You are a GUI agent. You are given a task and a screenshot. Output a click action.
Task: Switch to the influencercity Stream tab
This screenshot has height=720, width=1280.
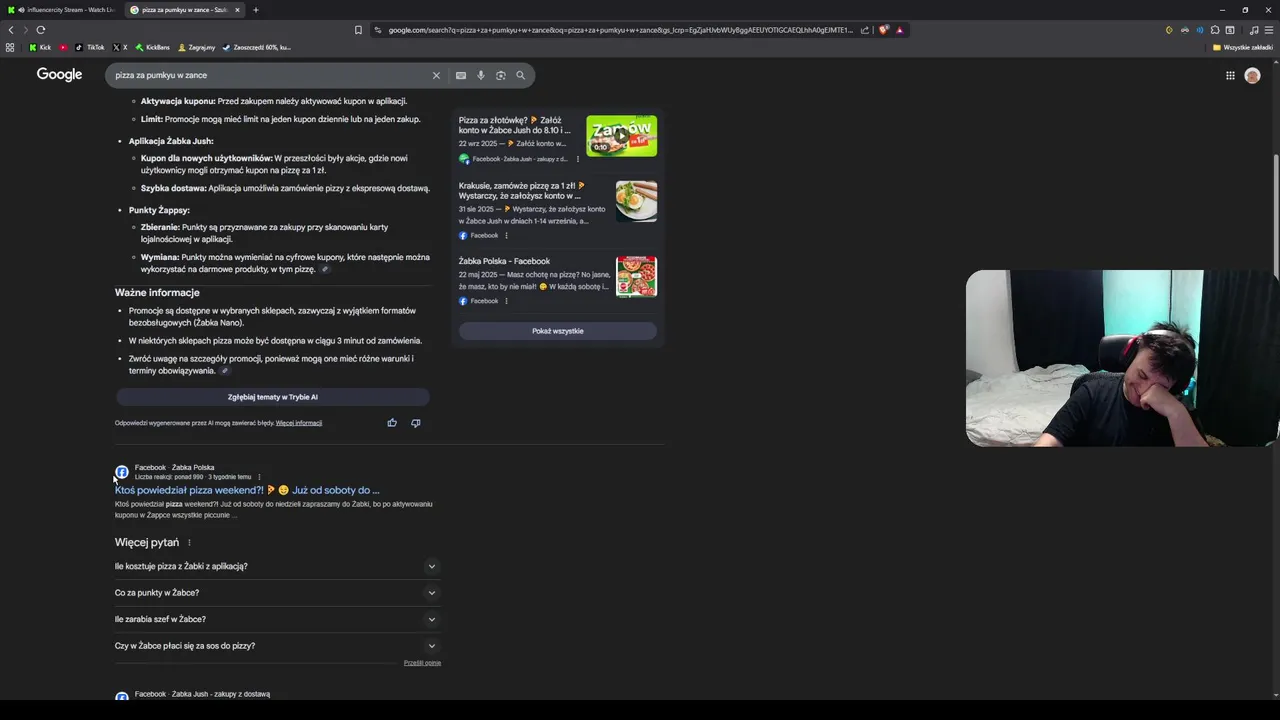pos(62,10)
